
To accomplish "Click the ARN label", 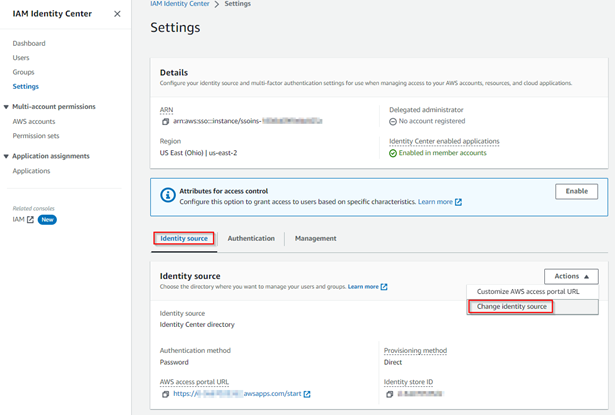I will [x=166, y=110].
